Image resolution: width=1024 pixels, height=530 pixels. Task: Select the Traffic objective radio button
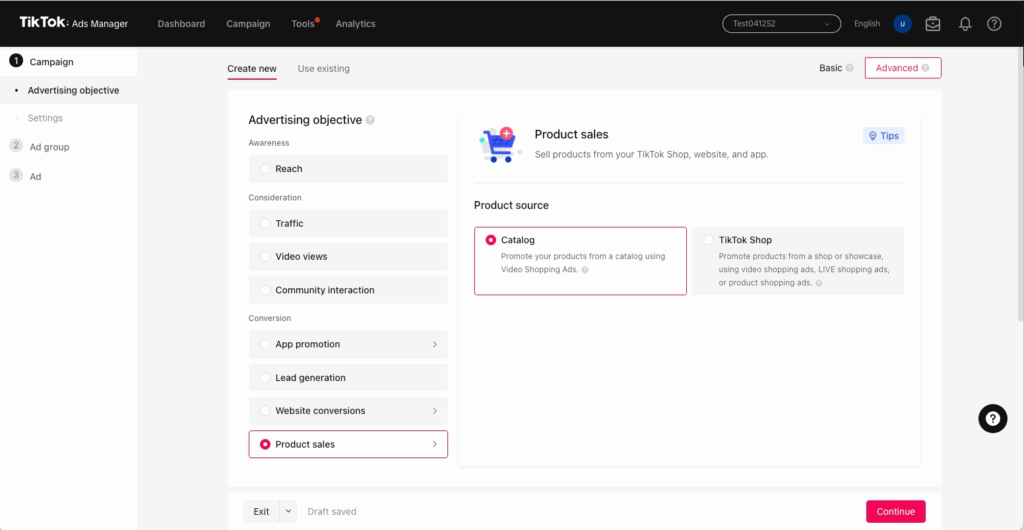(265, 224)
